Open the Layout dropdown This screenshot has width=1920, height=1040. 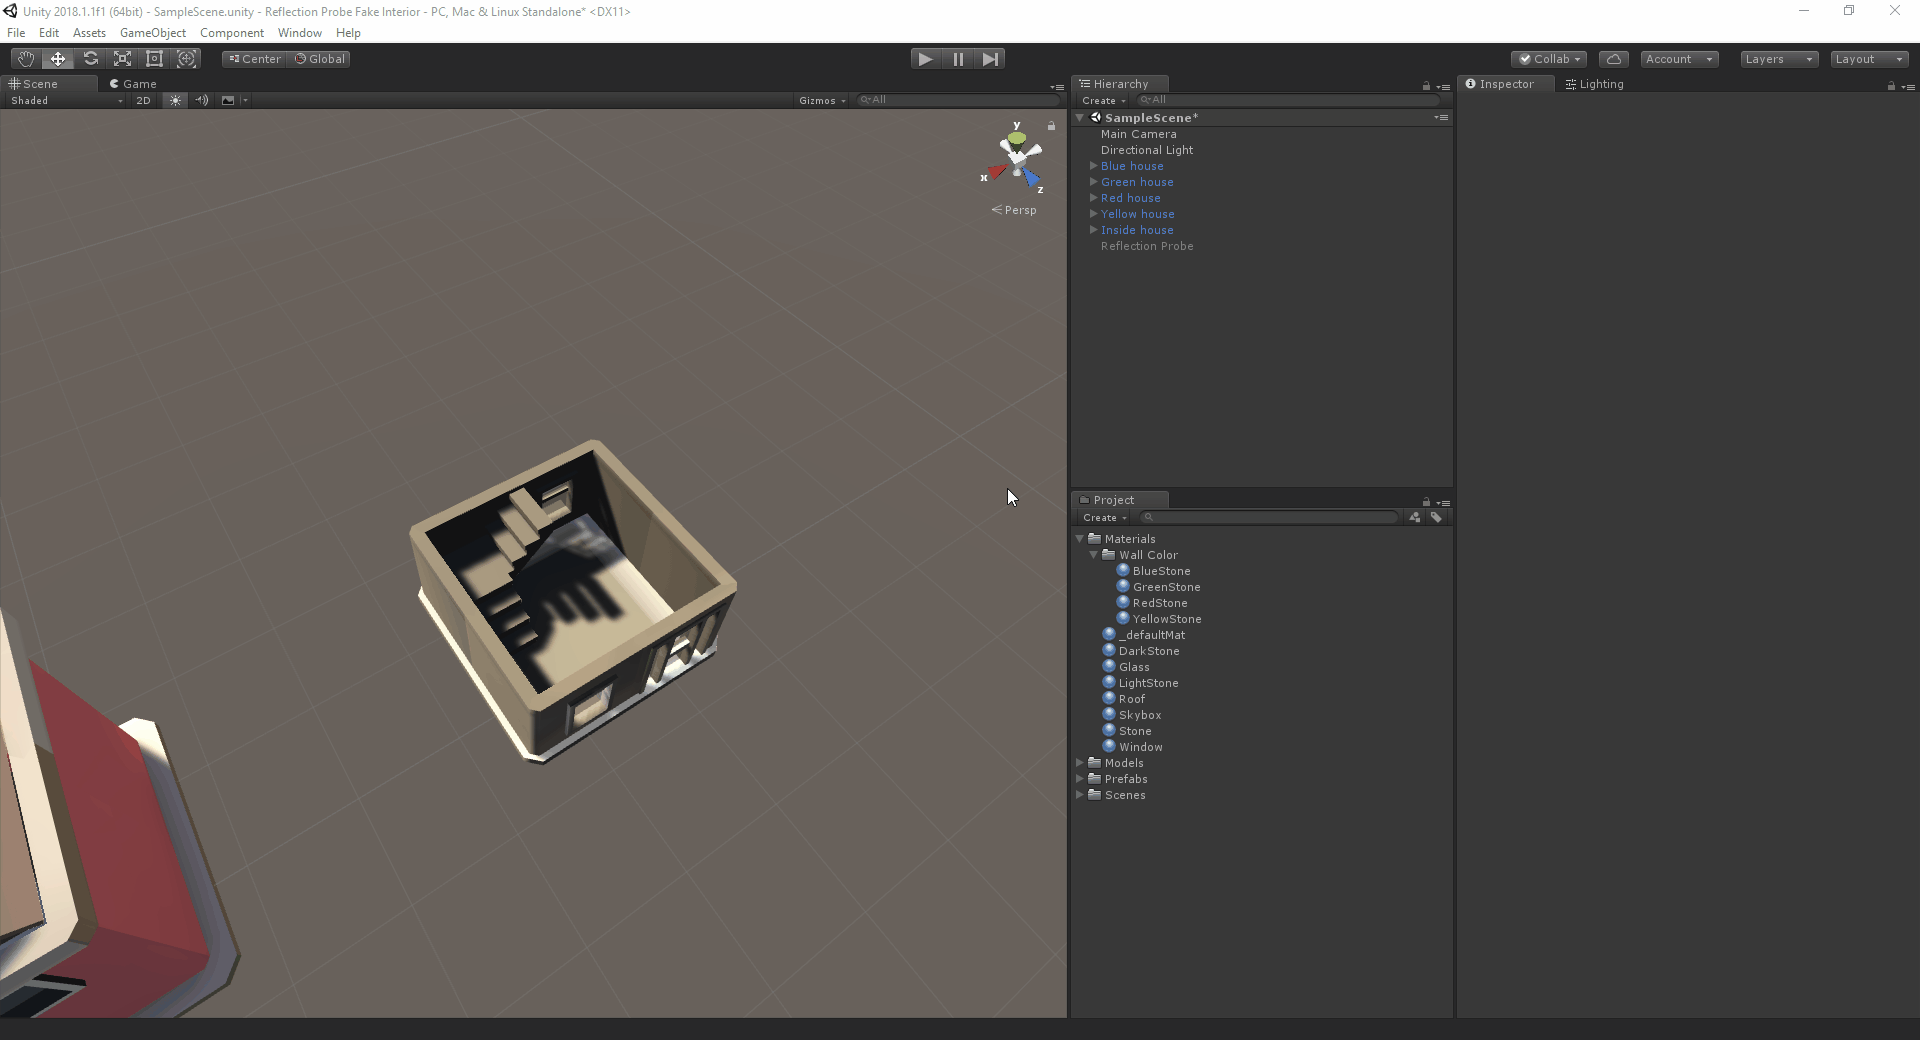click(x=1869, y=59)
